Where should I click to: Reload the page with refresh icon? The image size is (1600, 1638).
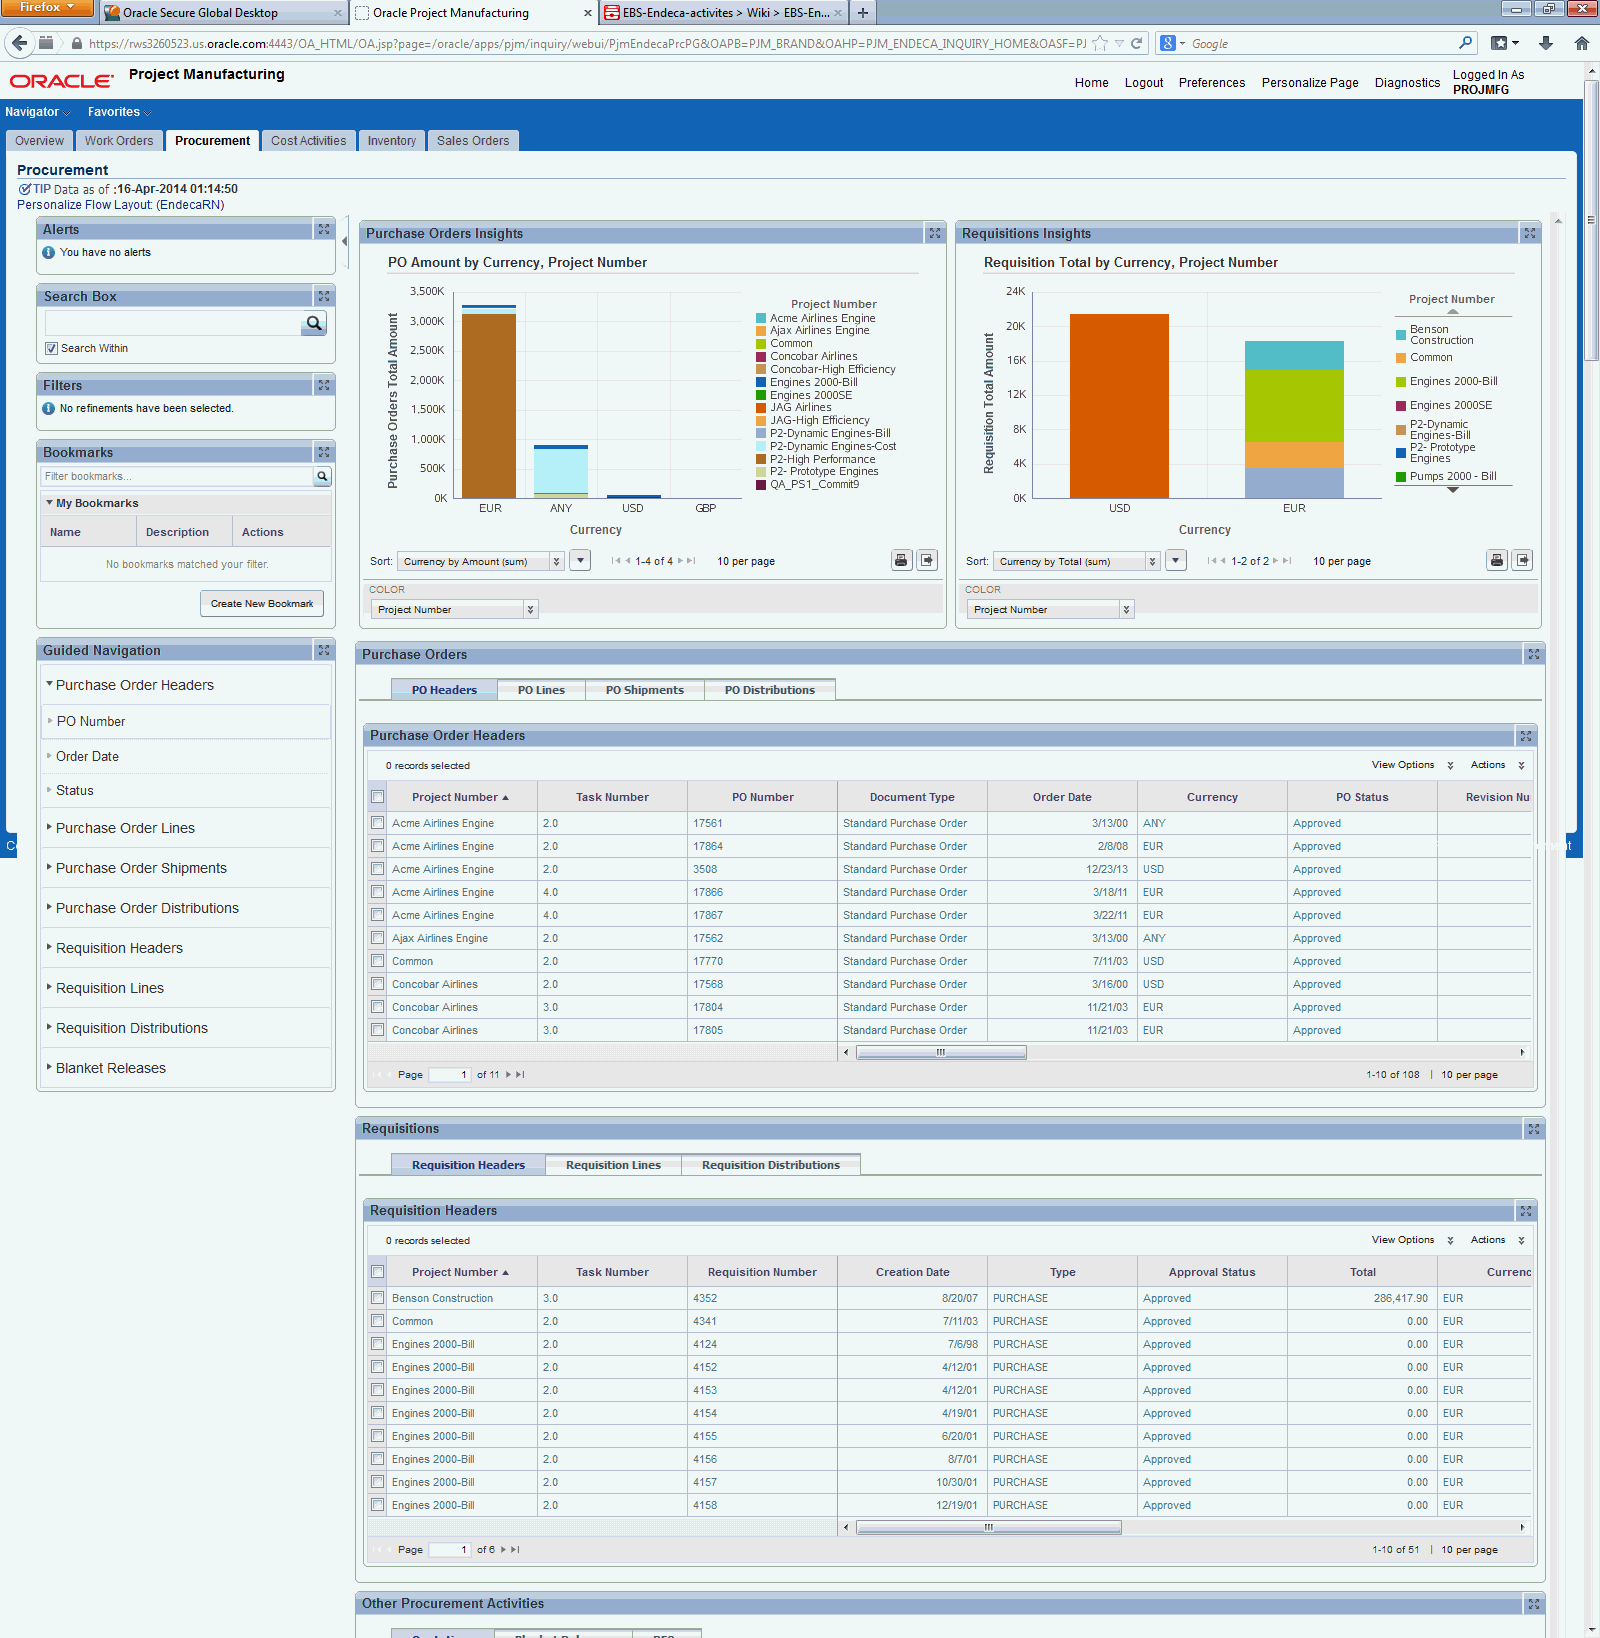click(x=1136, y=43)
